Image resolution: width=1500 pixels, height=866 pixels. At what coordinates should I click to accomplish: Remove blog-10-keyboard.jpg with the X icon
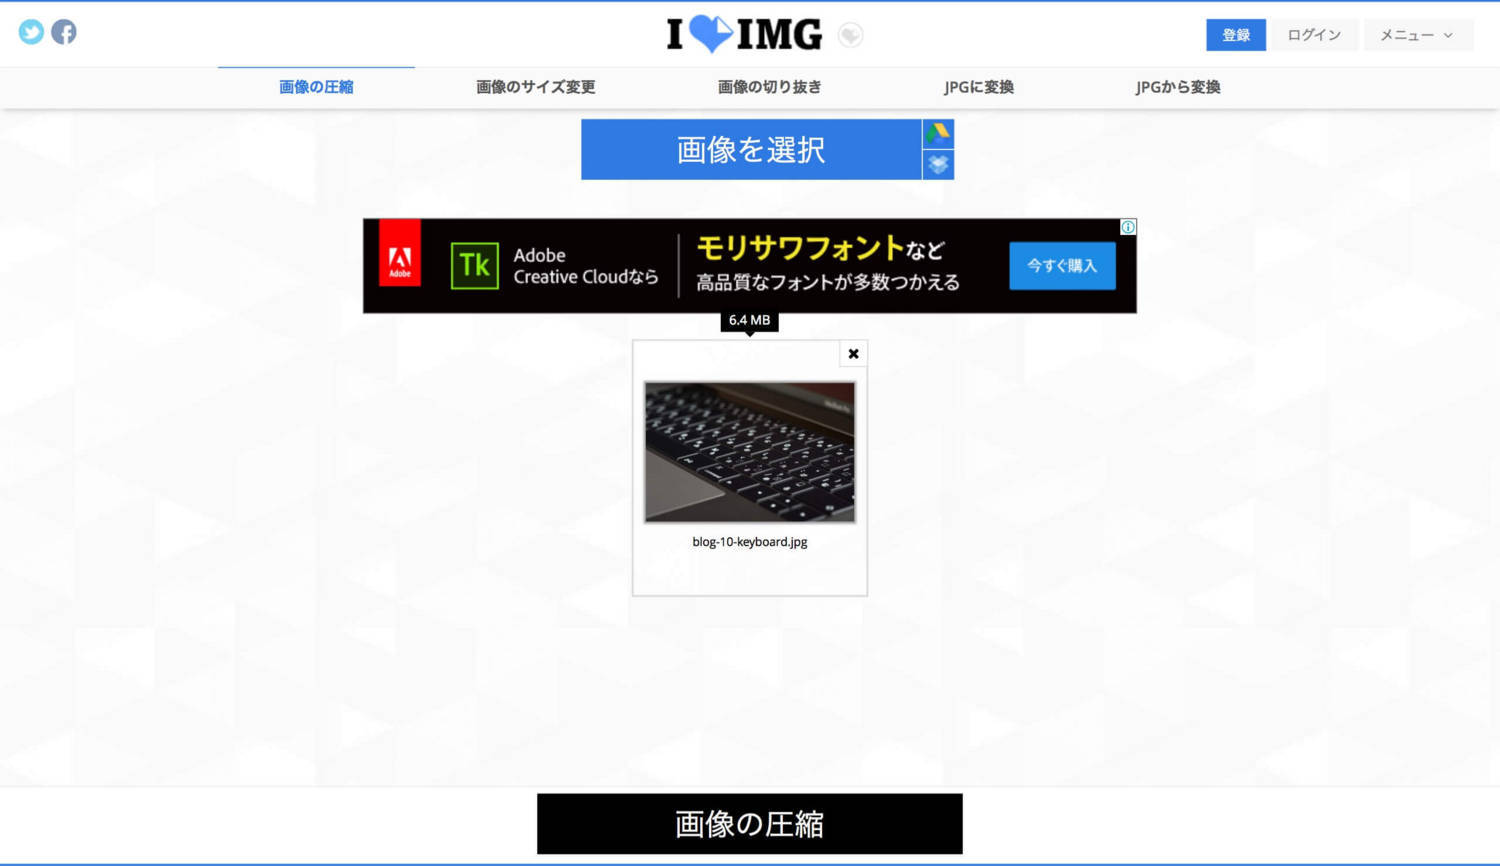pyautogui.click(x=853, y=354)
